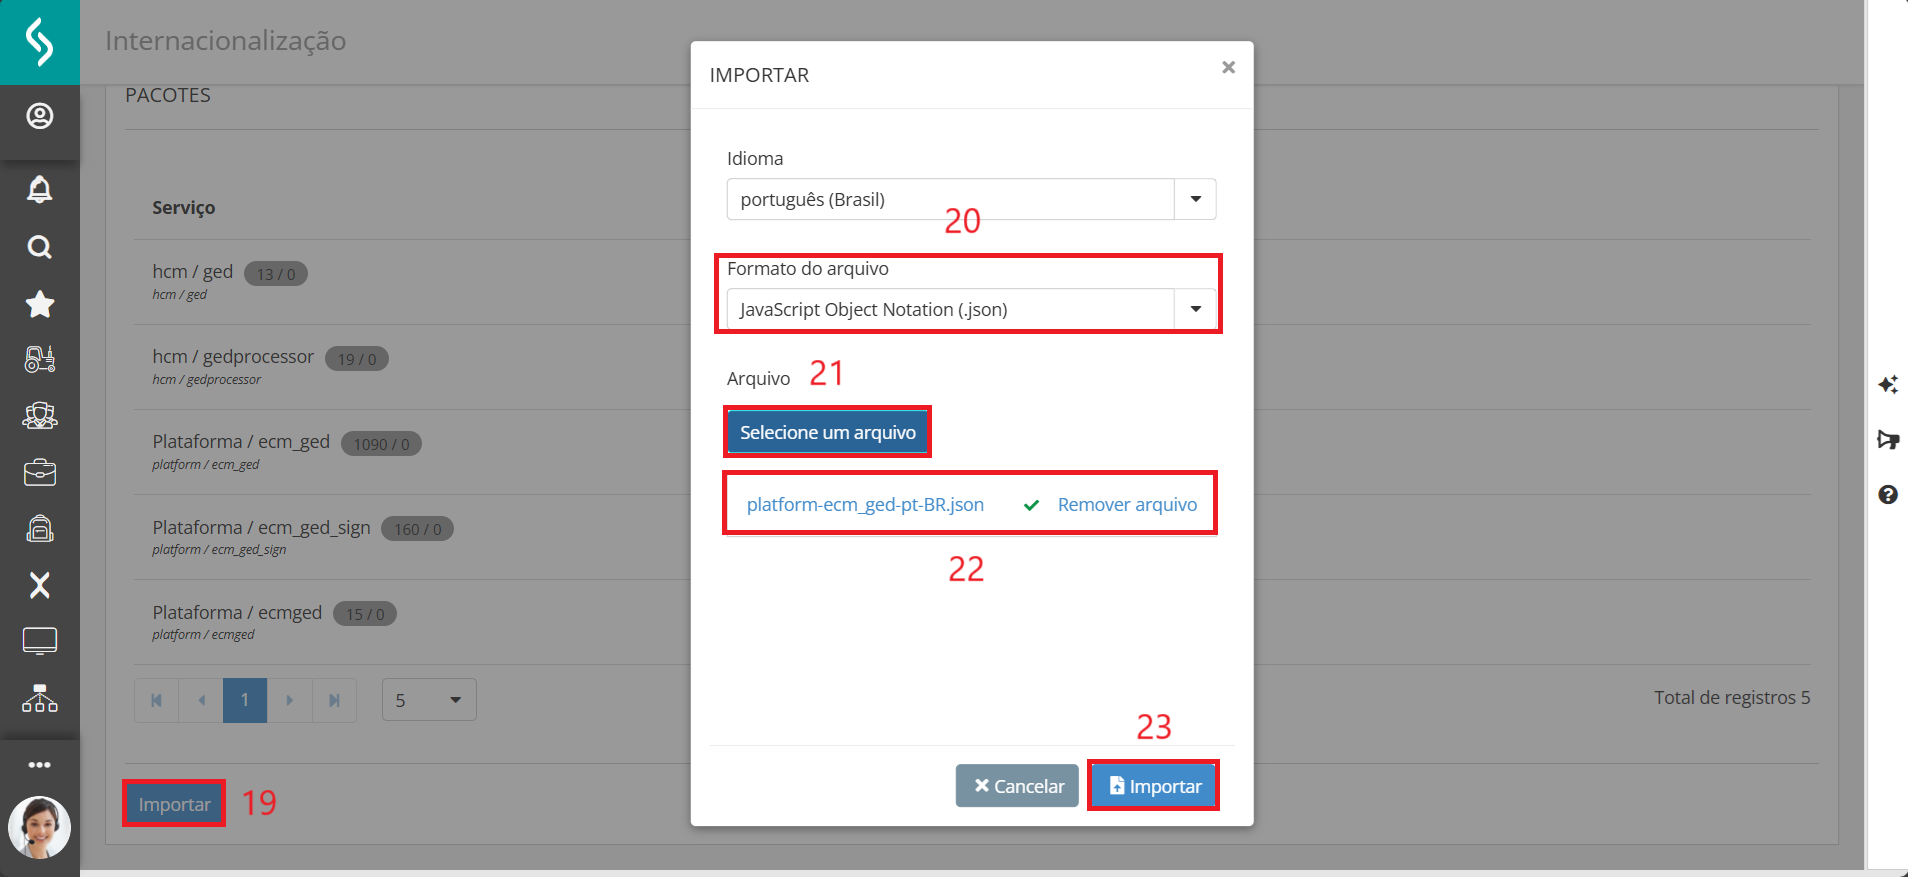1911x877 pixels.
Task: Click the PACOTES section heading
Action: point(168,95)
